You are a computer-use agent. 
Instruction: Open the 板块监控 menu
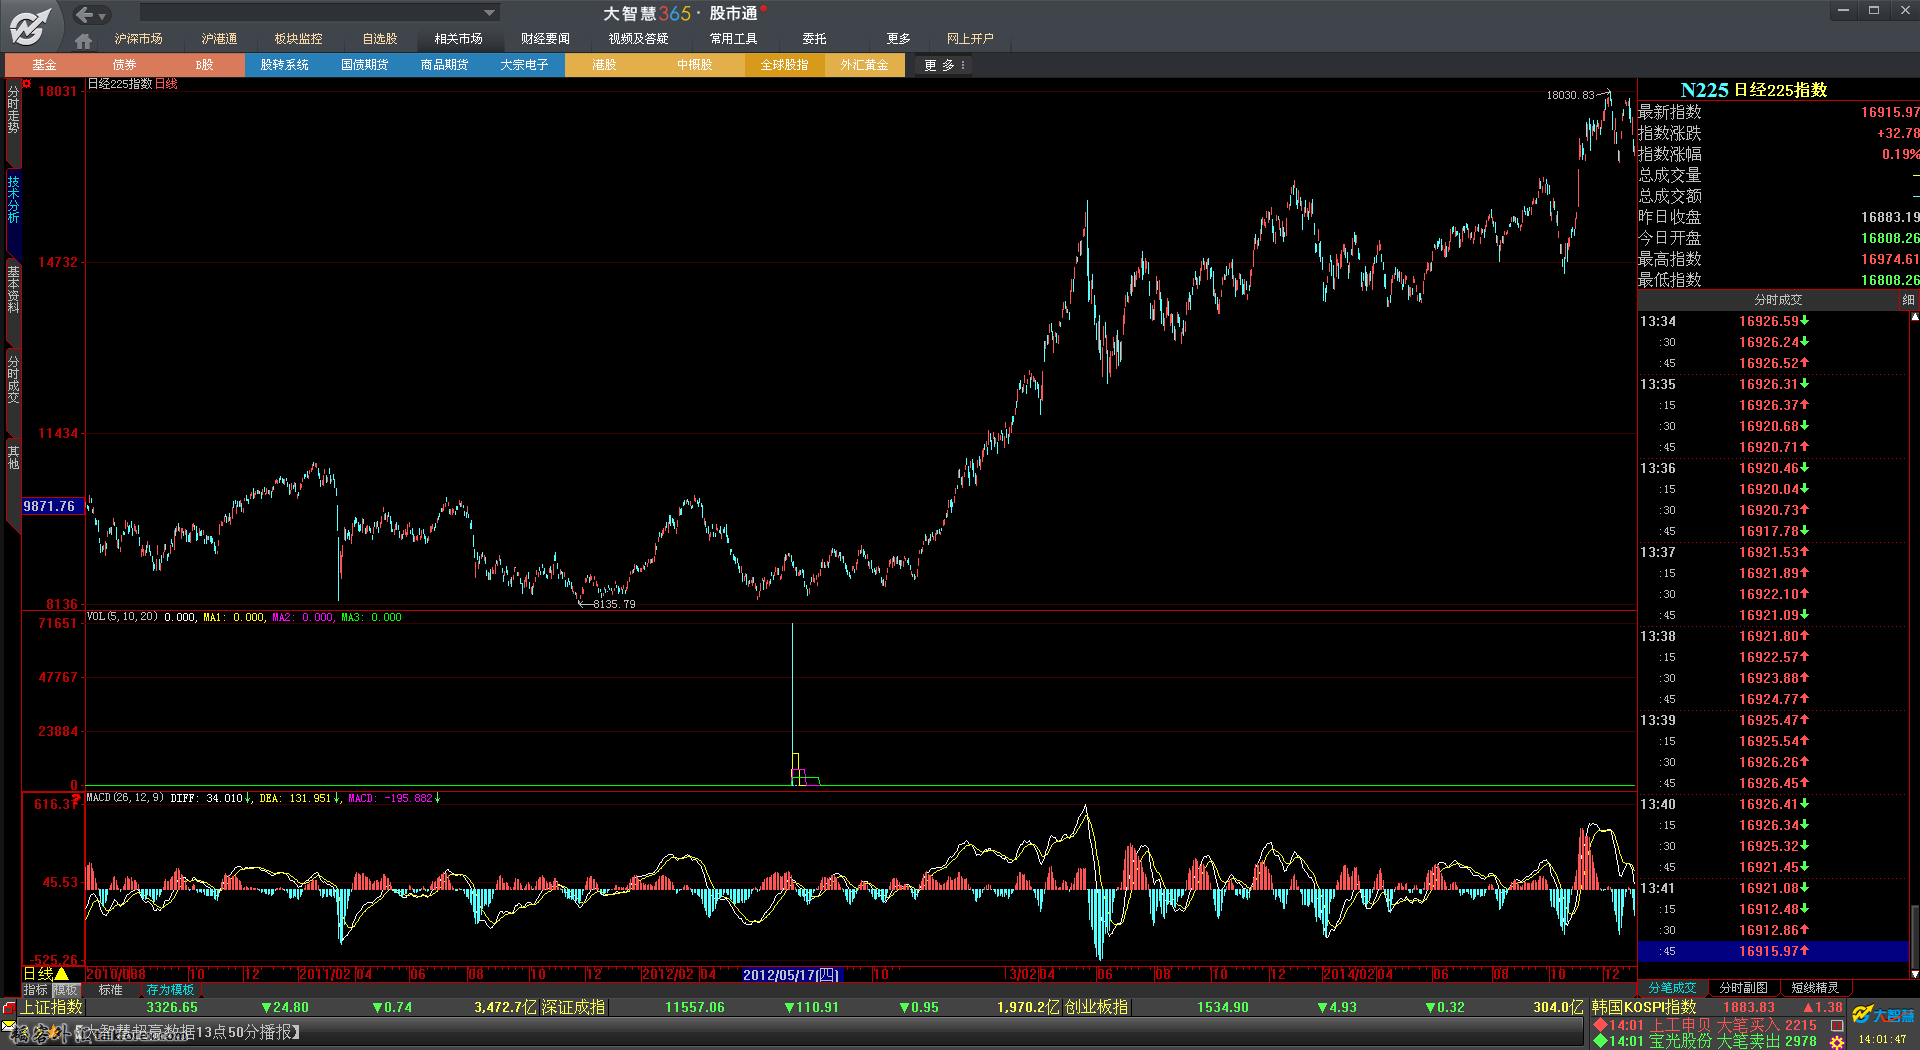click(298, 39)
